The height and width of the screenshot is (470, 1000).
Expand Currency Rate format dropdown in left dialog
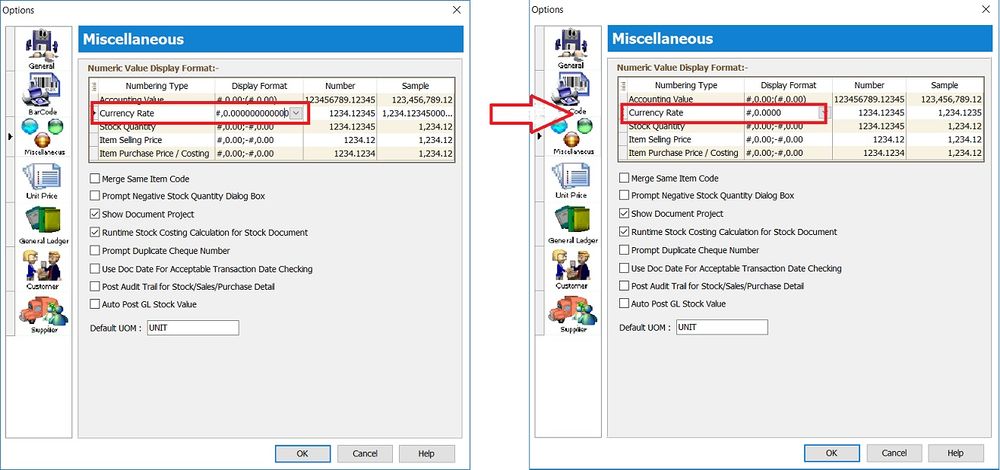[295, 114]
